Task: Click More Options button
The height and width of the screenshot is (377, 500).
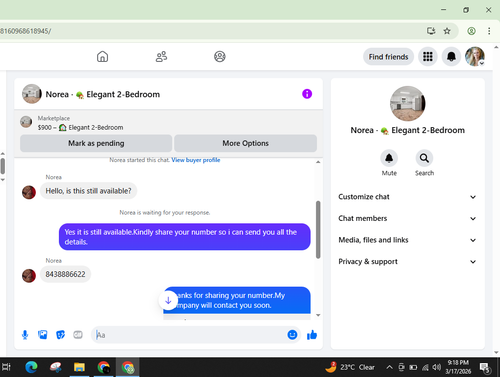Action: coord(245,143)
